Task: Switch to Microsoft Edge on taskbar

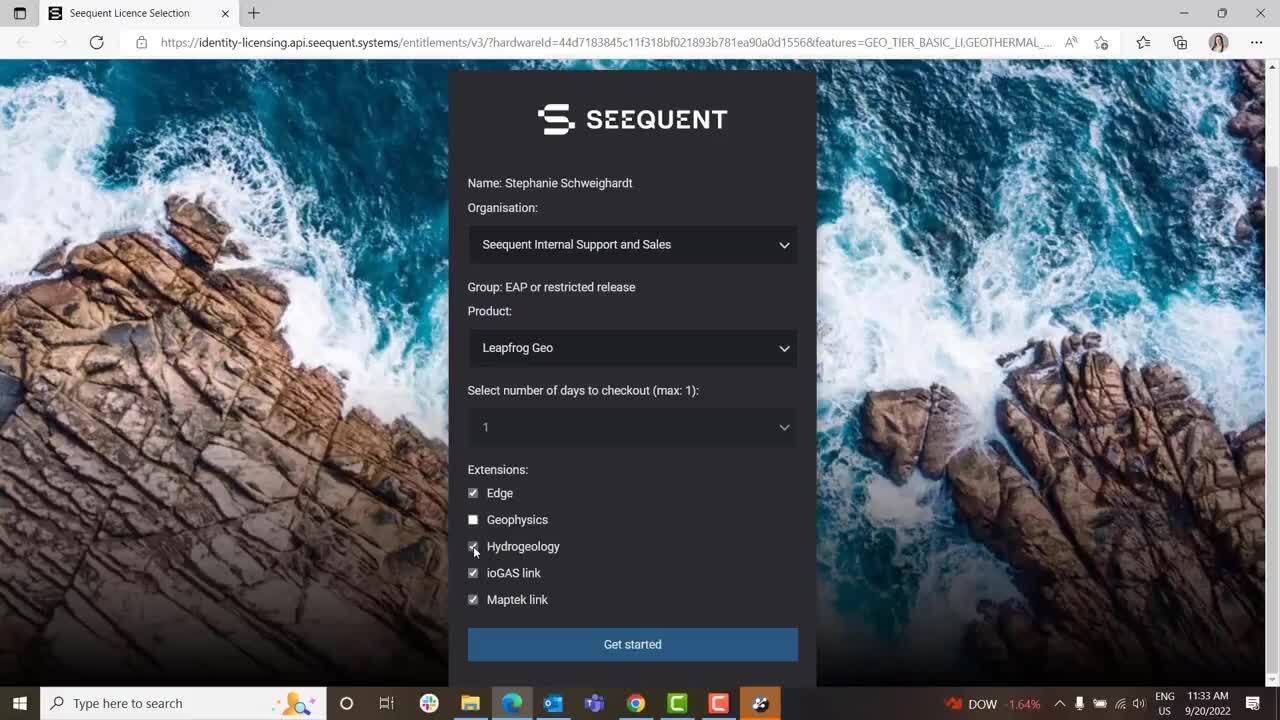Action: [511, 703]
